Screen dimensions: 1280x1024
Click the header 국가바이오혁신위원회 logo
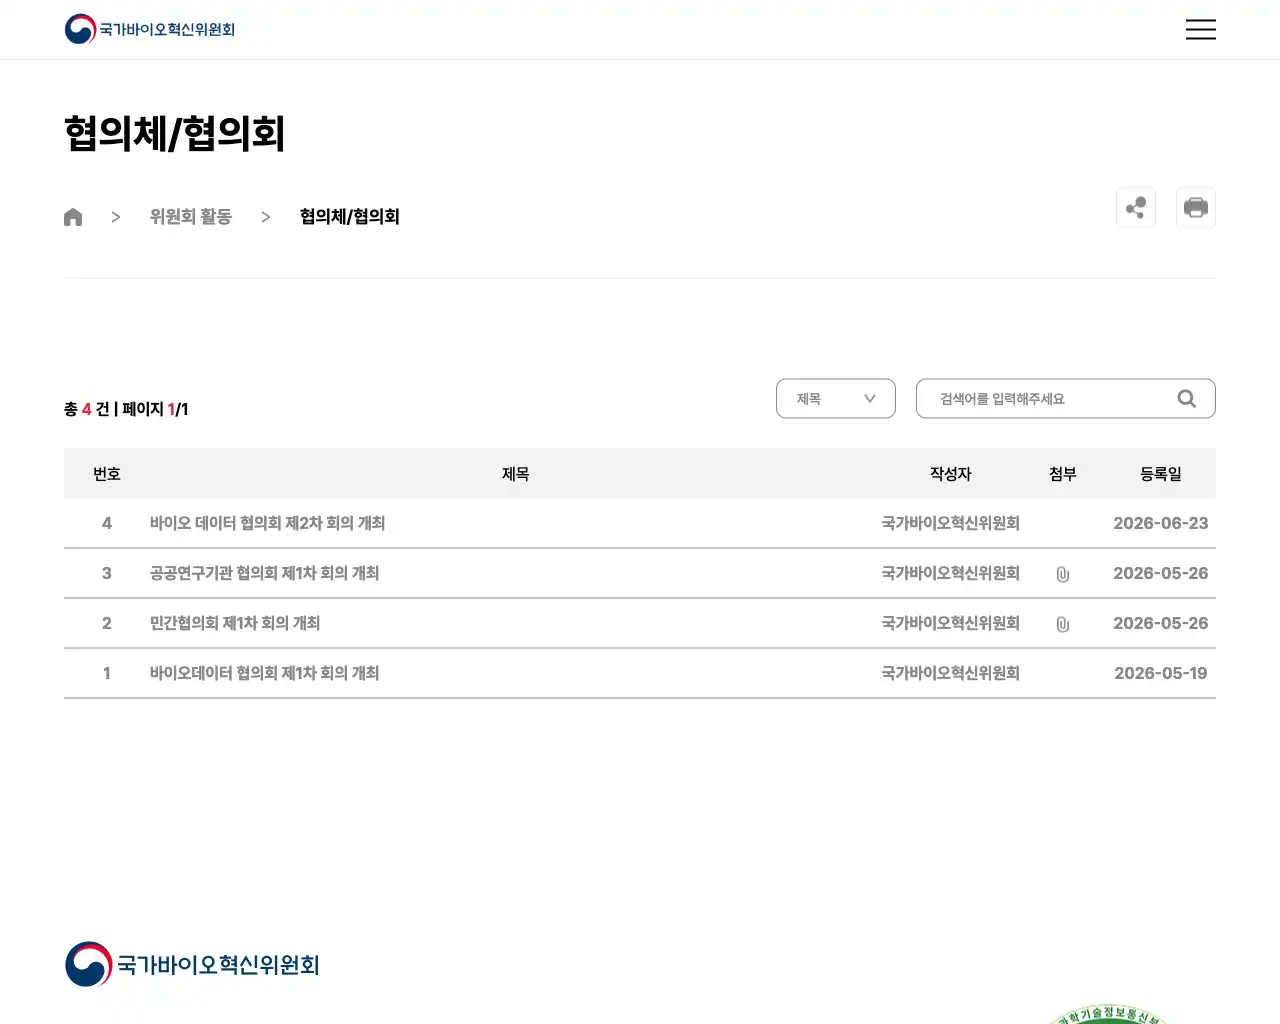point(150,29)
